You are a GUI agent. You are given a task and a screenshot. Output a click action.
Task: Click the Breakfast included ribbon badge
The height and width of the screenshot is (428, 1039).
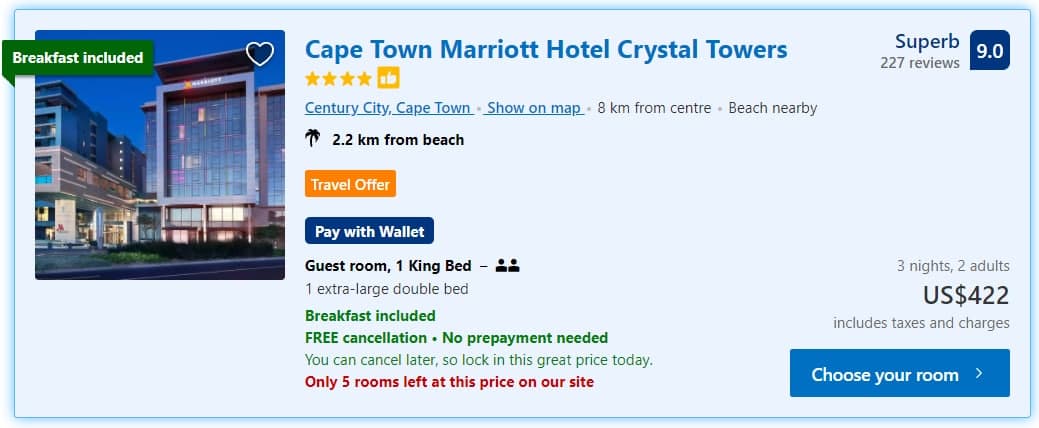coord(78,58)
